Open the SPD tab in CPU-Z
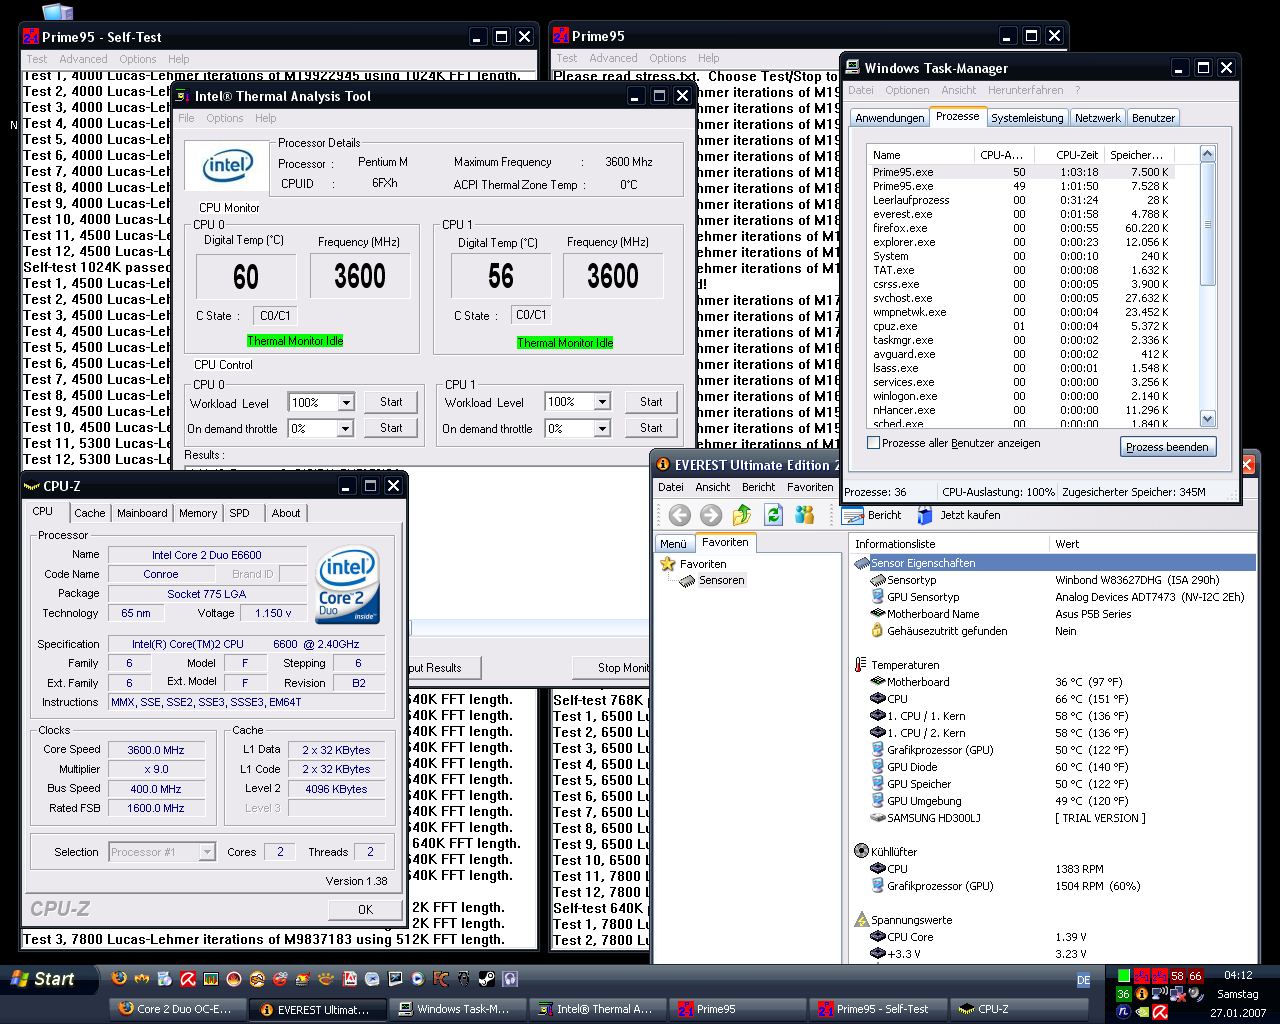 [x=239, y=513]
